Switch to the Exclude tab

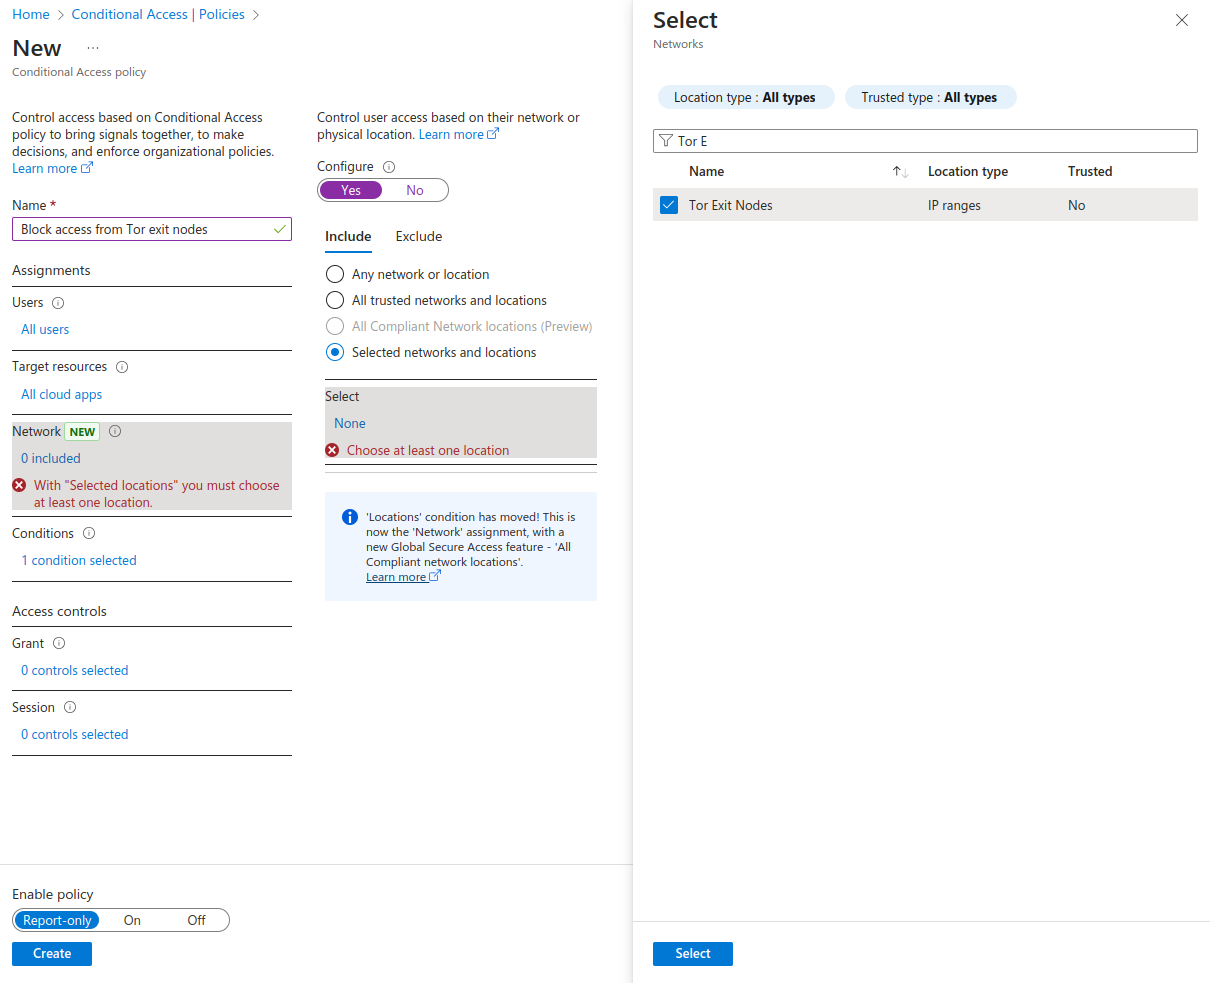click(x=418, y=236)
